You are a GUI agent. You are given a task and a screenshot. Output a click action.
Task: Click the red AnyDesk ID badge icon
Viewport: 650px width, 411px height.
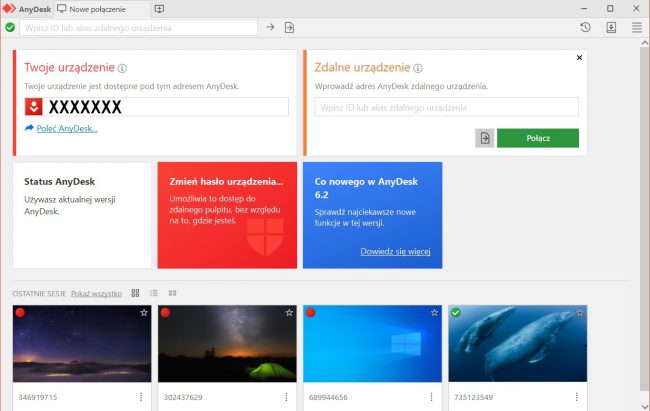[34, 107]
